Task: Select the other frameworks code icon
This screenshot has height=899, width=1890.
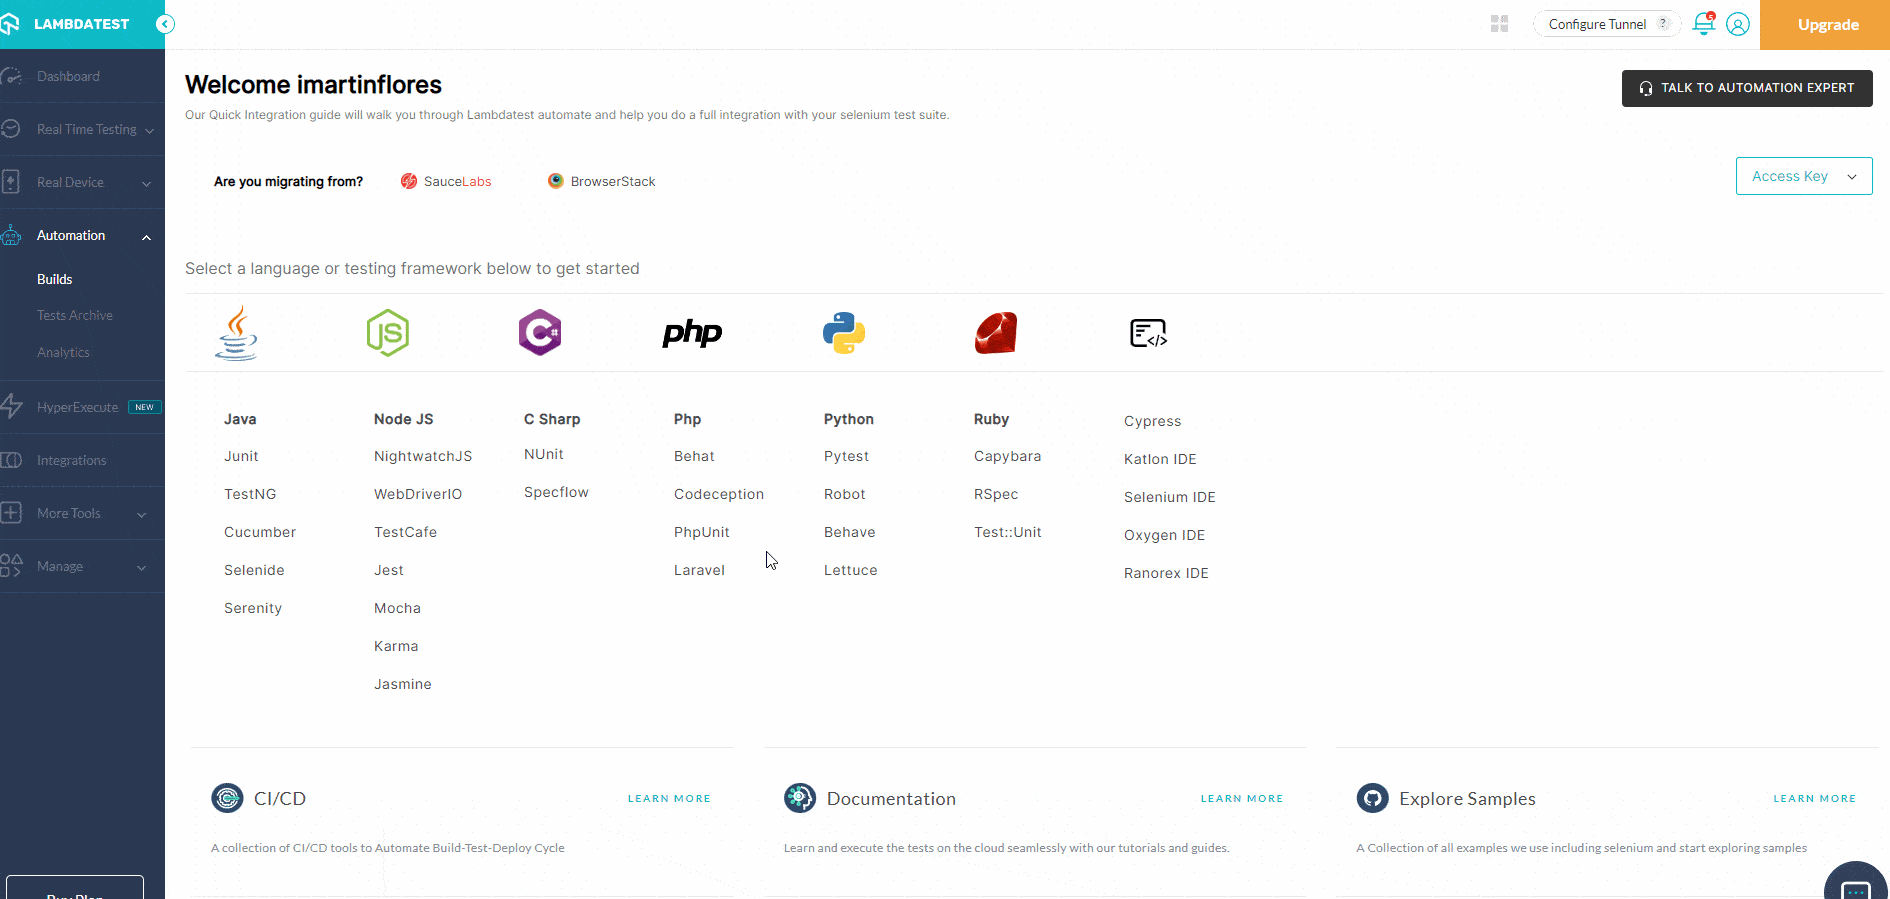Action: [1148, 333]
